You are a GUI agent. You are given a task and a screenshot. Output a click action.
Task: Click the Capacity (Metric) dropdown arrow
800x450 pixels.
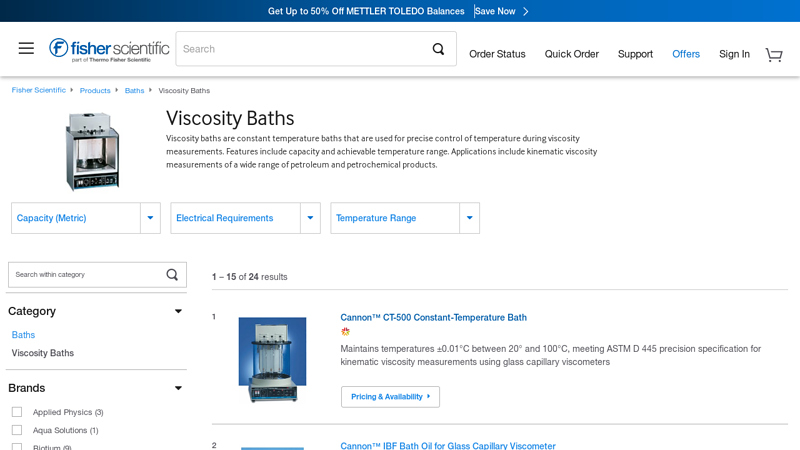[x=150, y=218]
